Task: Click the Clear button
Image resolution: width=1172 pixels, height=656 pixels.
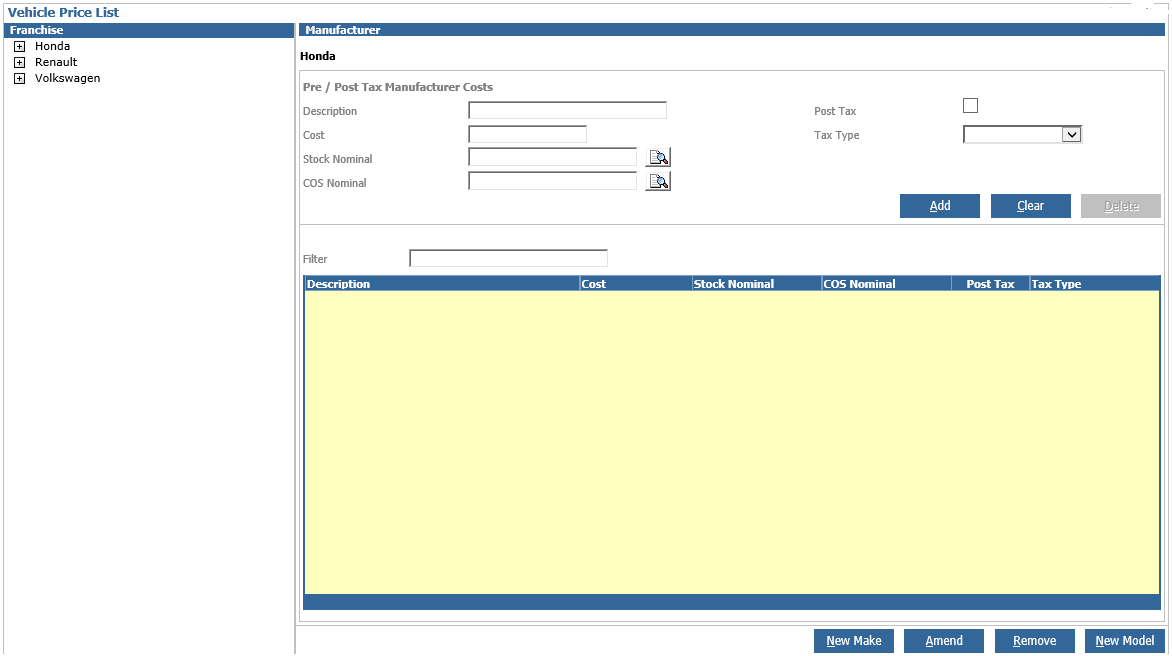Action: pyautogui.click(x=1031, y=206)
